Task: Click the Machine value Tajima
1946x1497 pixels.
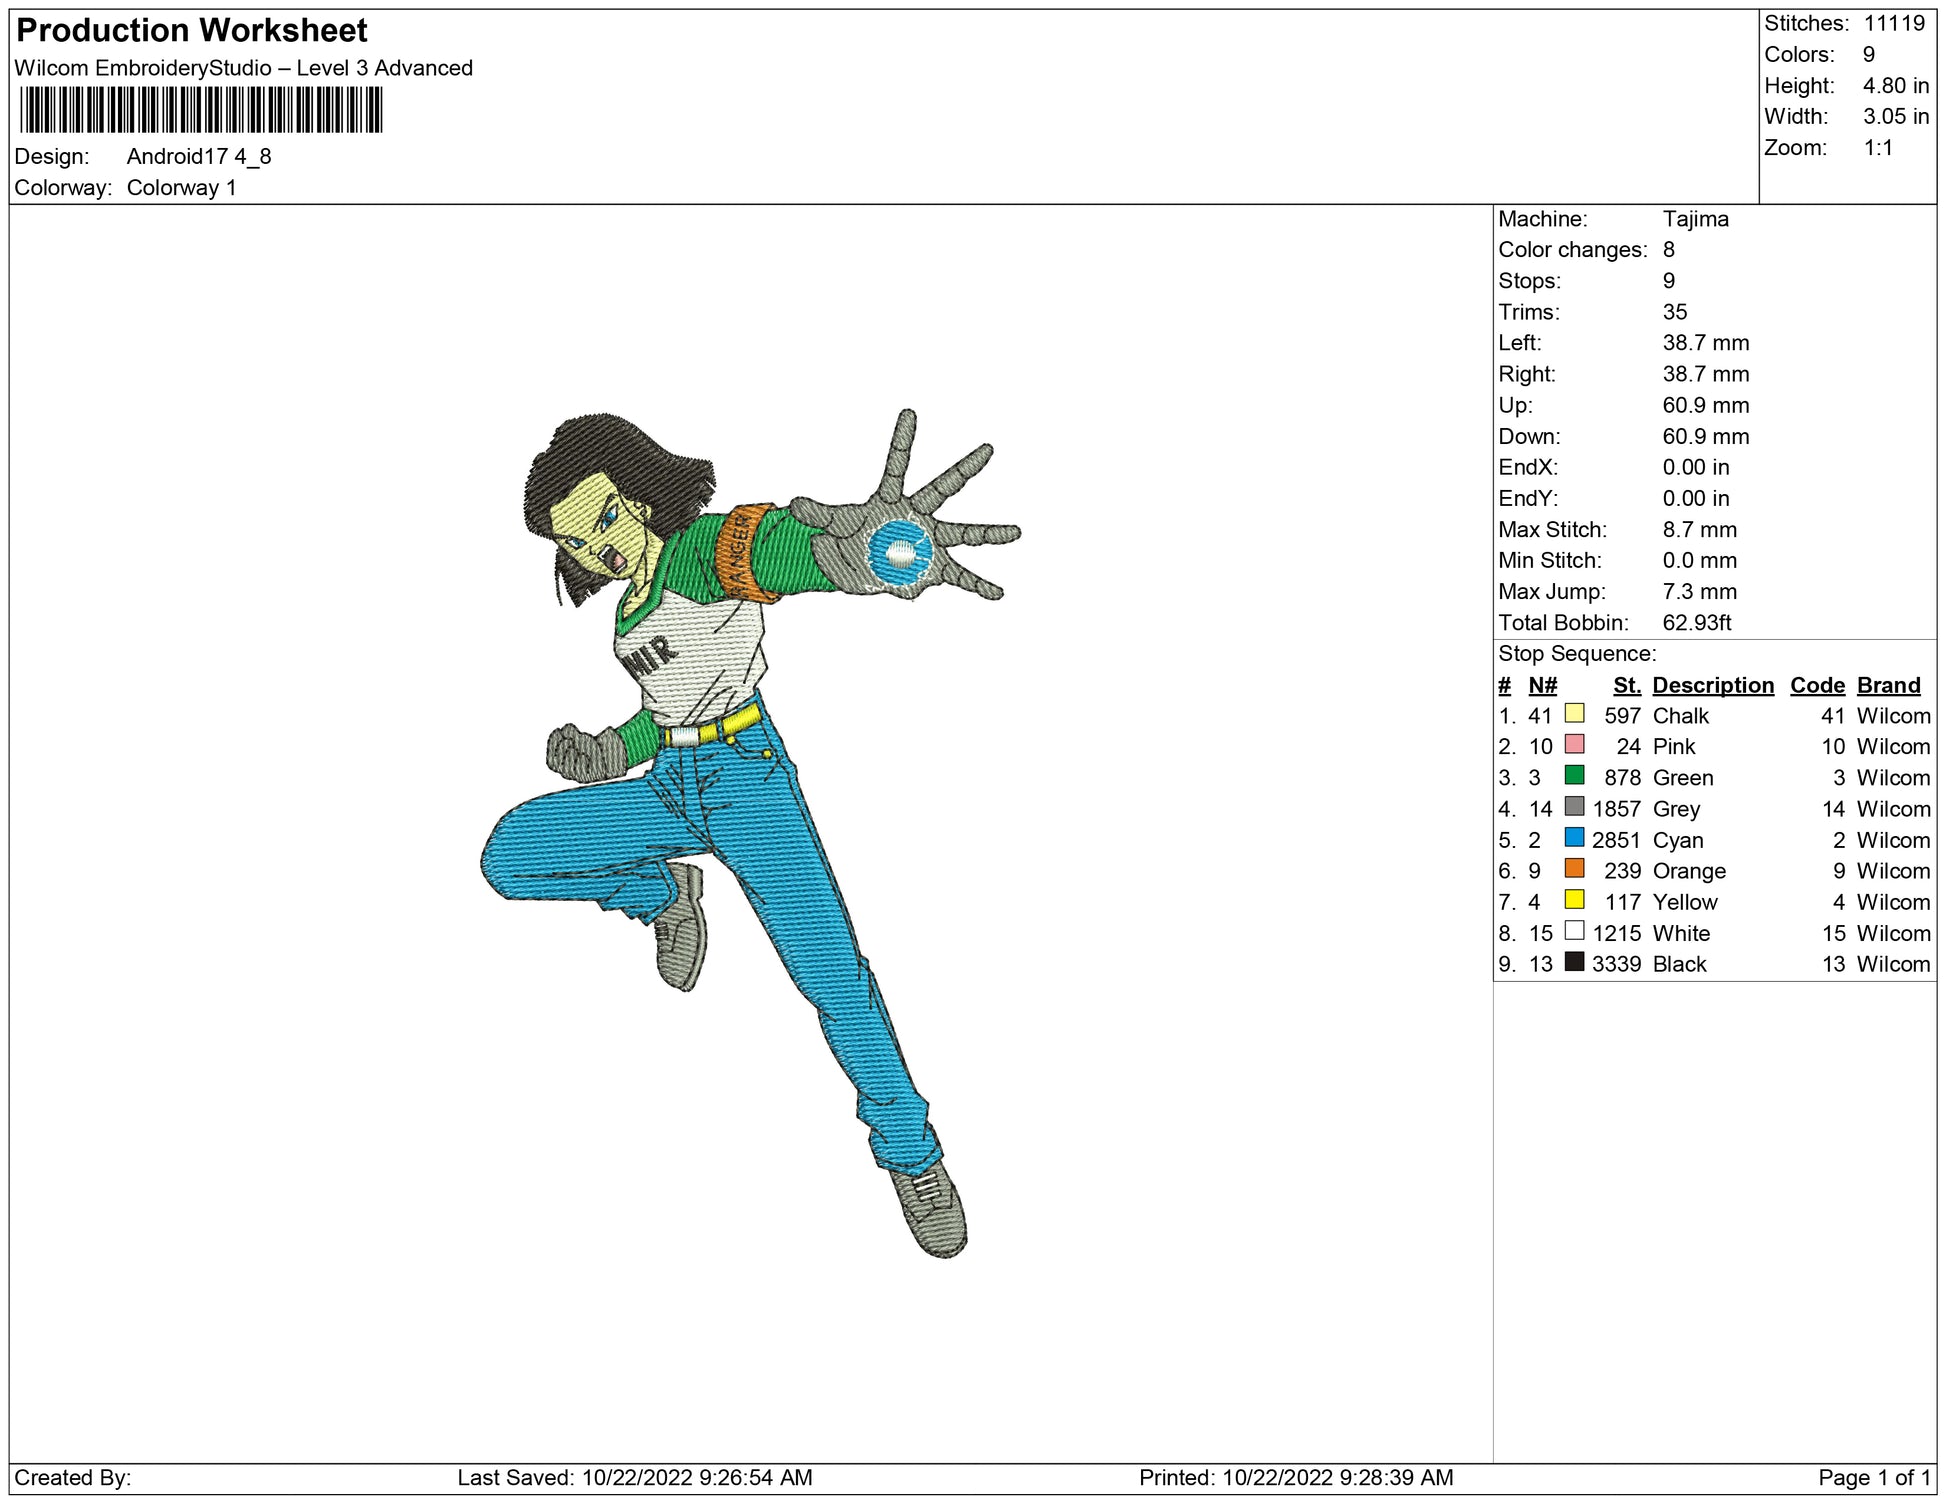Action: click(x=1695, y=219)
